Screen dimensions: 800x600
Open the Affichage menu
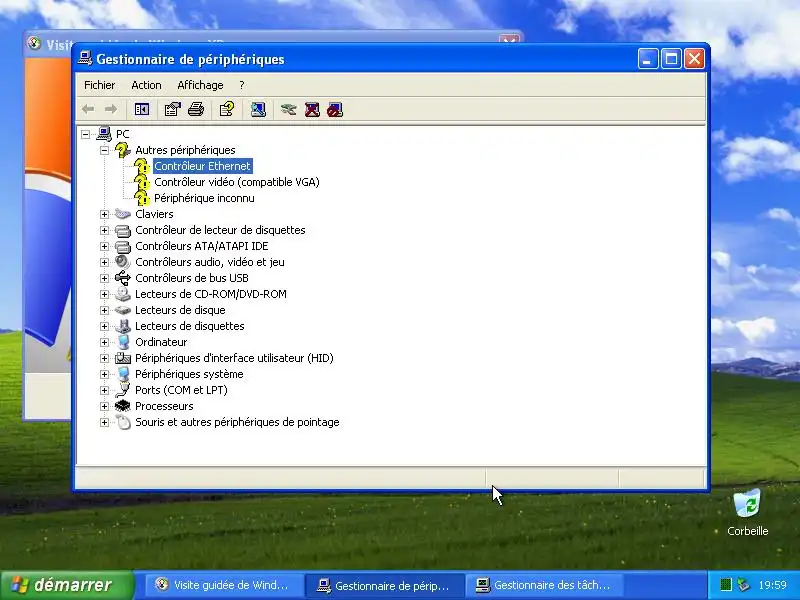click(200, 85)
